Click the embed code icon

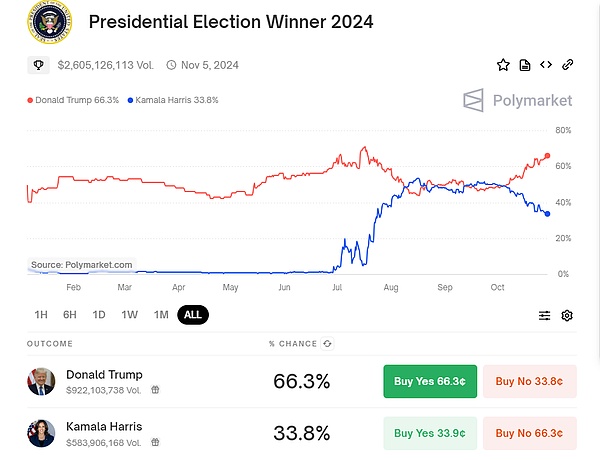tap(546, 65)
